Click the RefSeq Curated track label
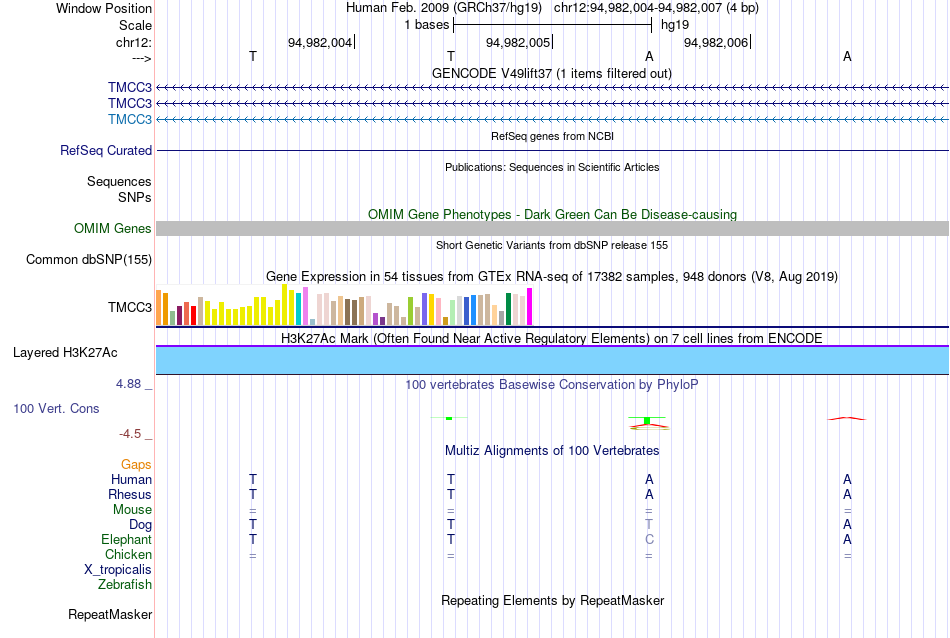Screen dimensions: 950x638 106,150
